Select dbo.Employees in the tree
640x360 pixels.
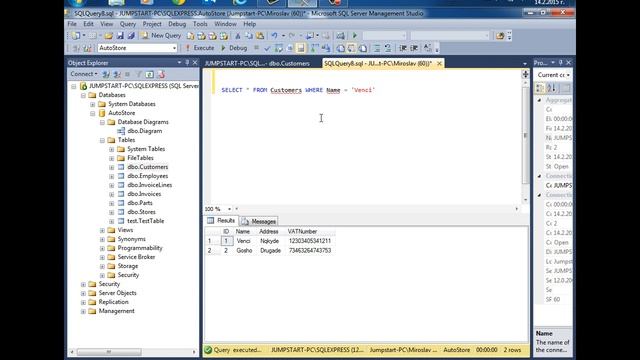[147, 176]
